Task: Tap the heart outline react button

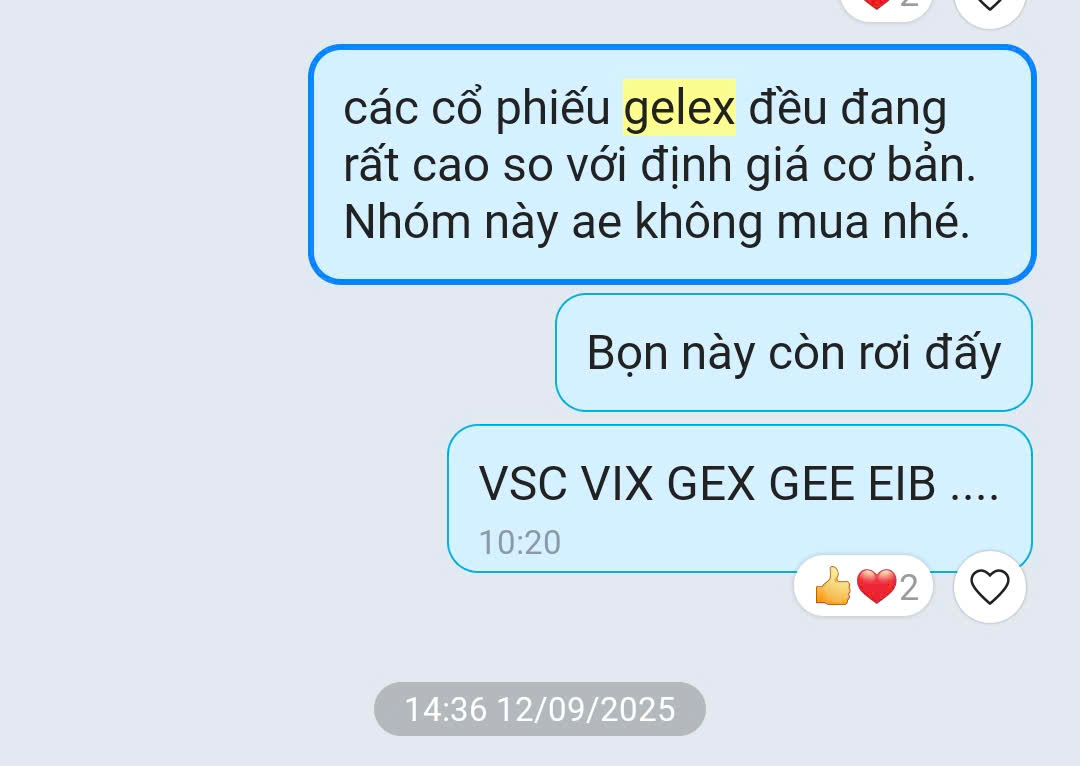Action: point(990,587)
